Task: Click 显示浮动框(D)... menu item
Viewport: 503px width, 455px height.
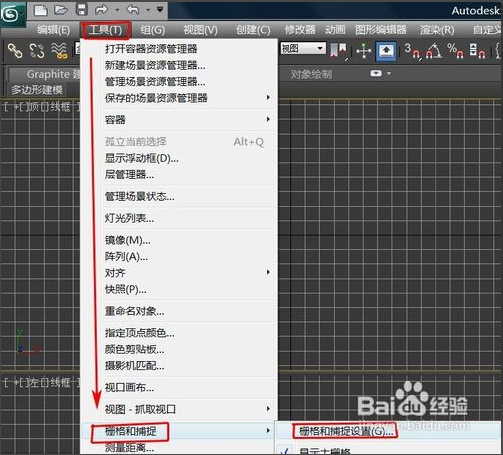Action: click(x=179, y=158)
